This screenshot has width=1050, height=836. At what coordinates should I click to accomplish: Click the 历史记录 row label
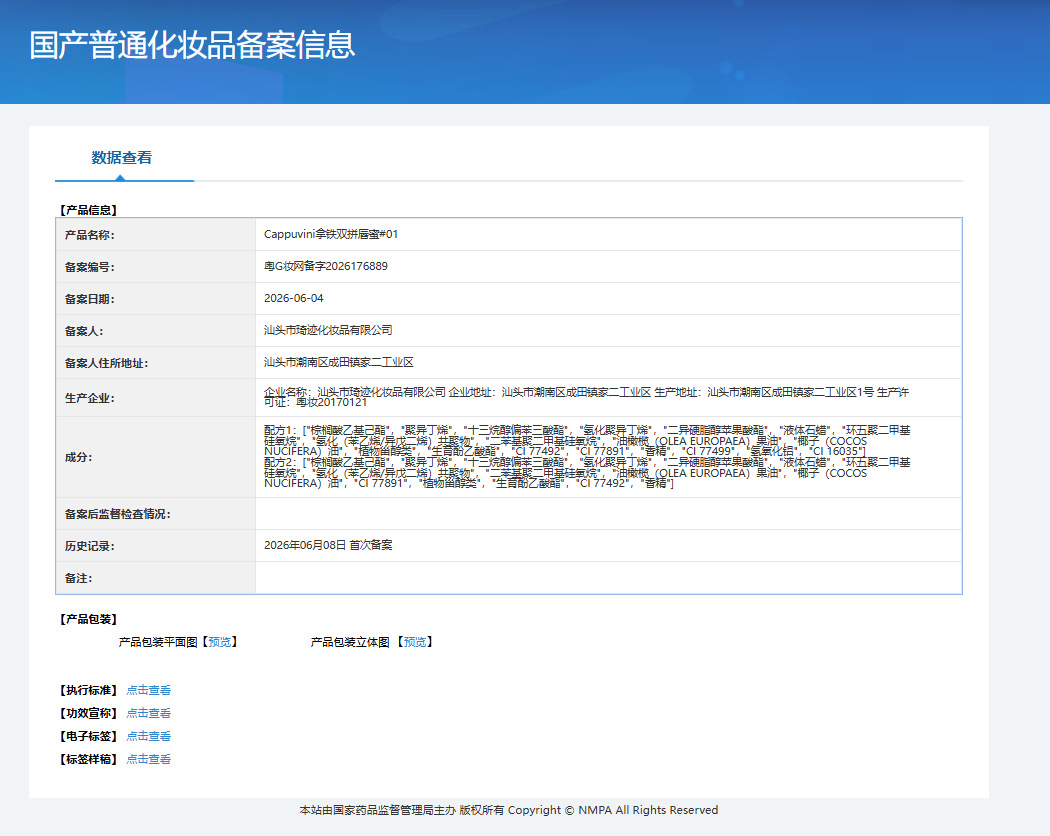pyautogui.click(x=90, y=547)
